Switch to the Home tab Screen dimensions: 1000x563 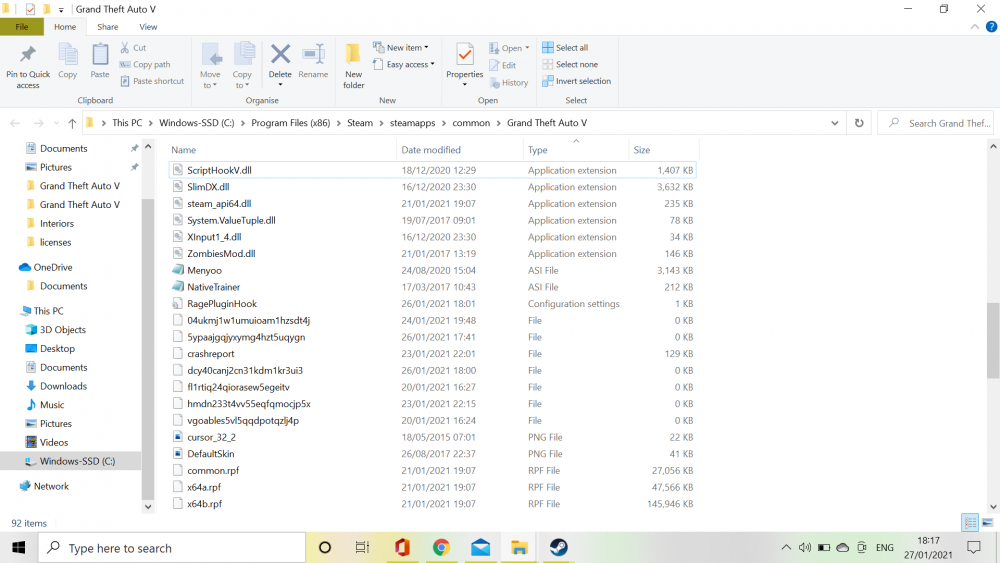pos(65,27)
